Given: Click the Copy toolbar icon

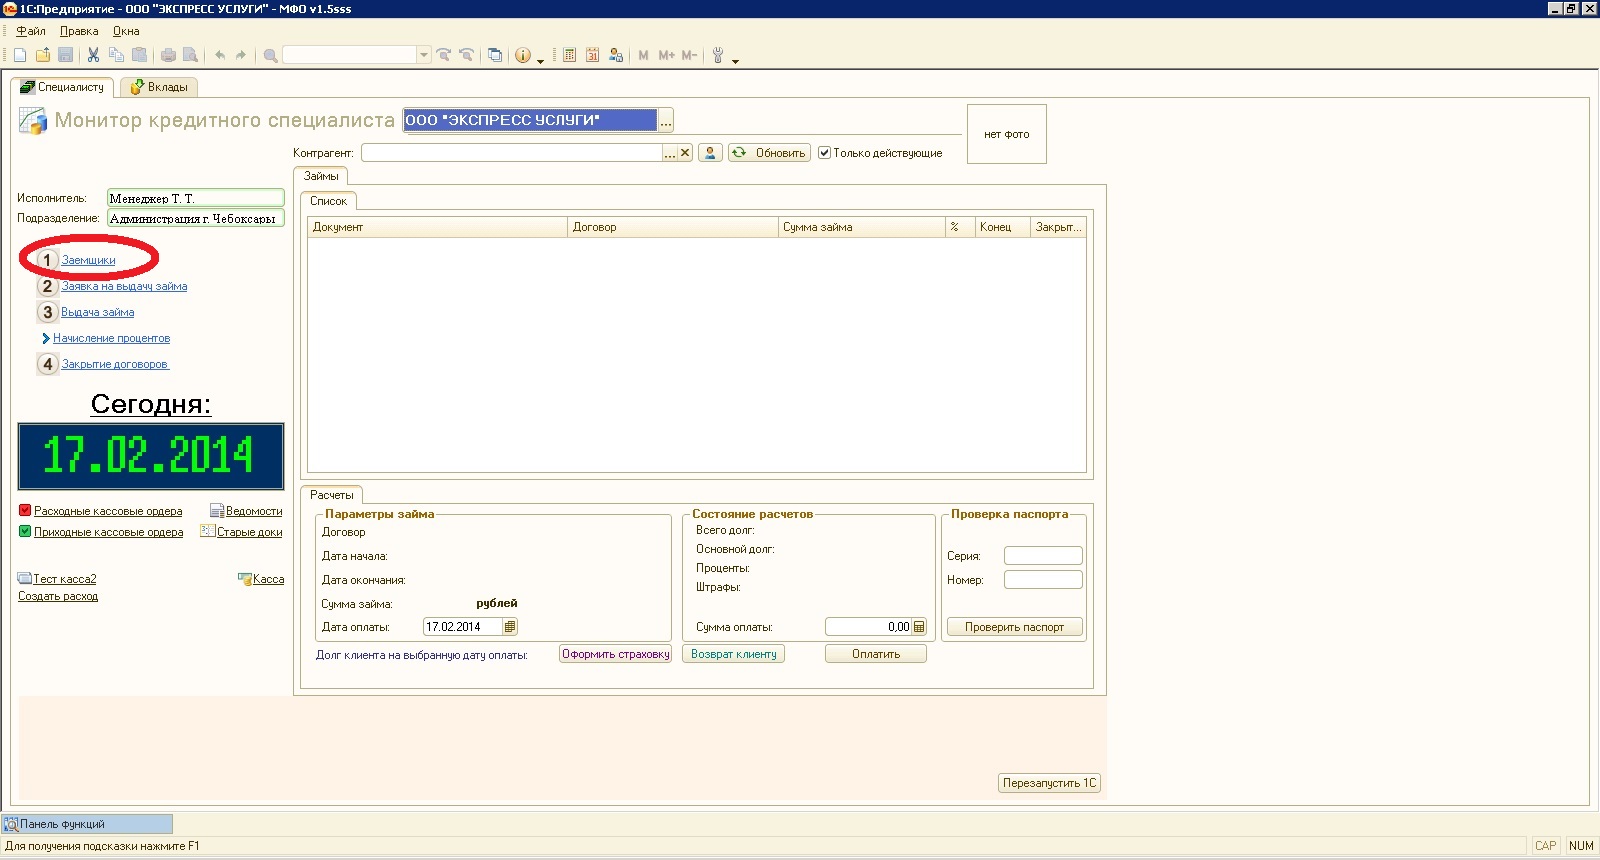Looking at the screenshot, I should click(x=116, y=55).
